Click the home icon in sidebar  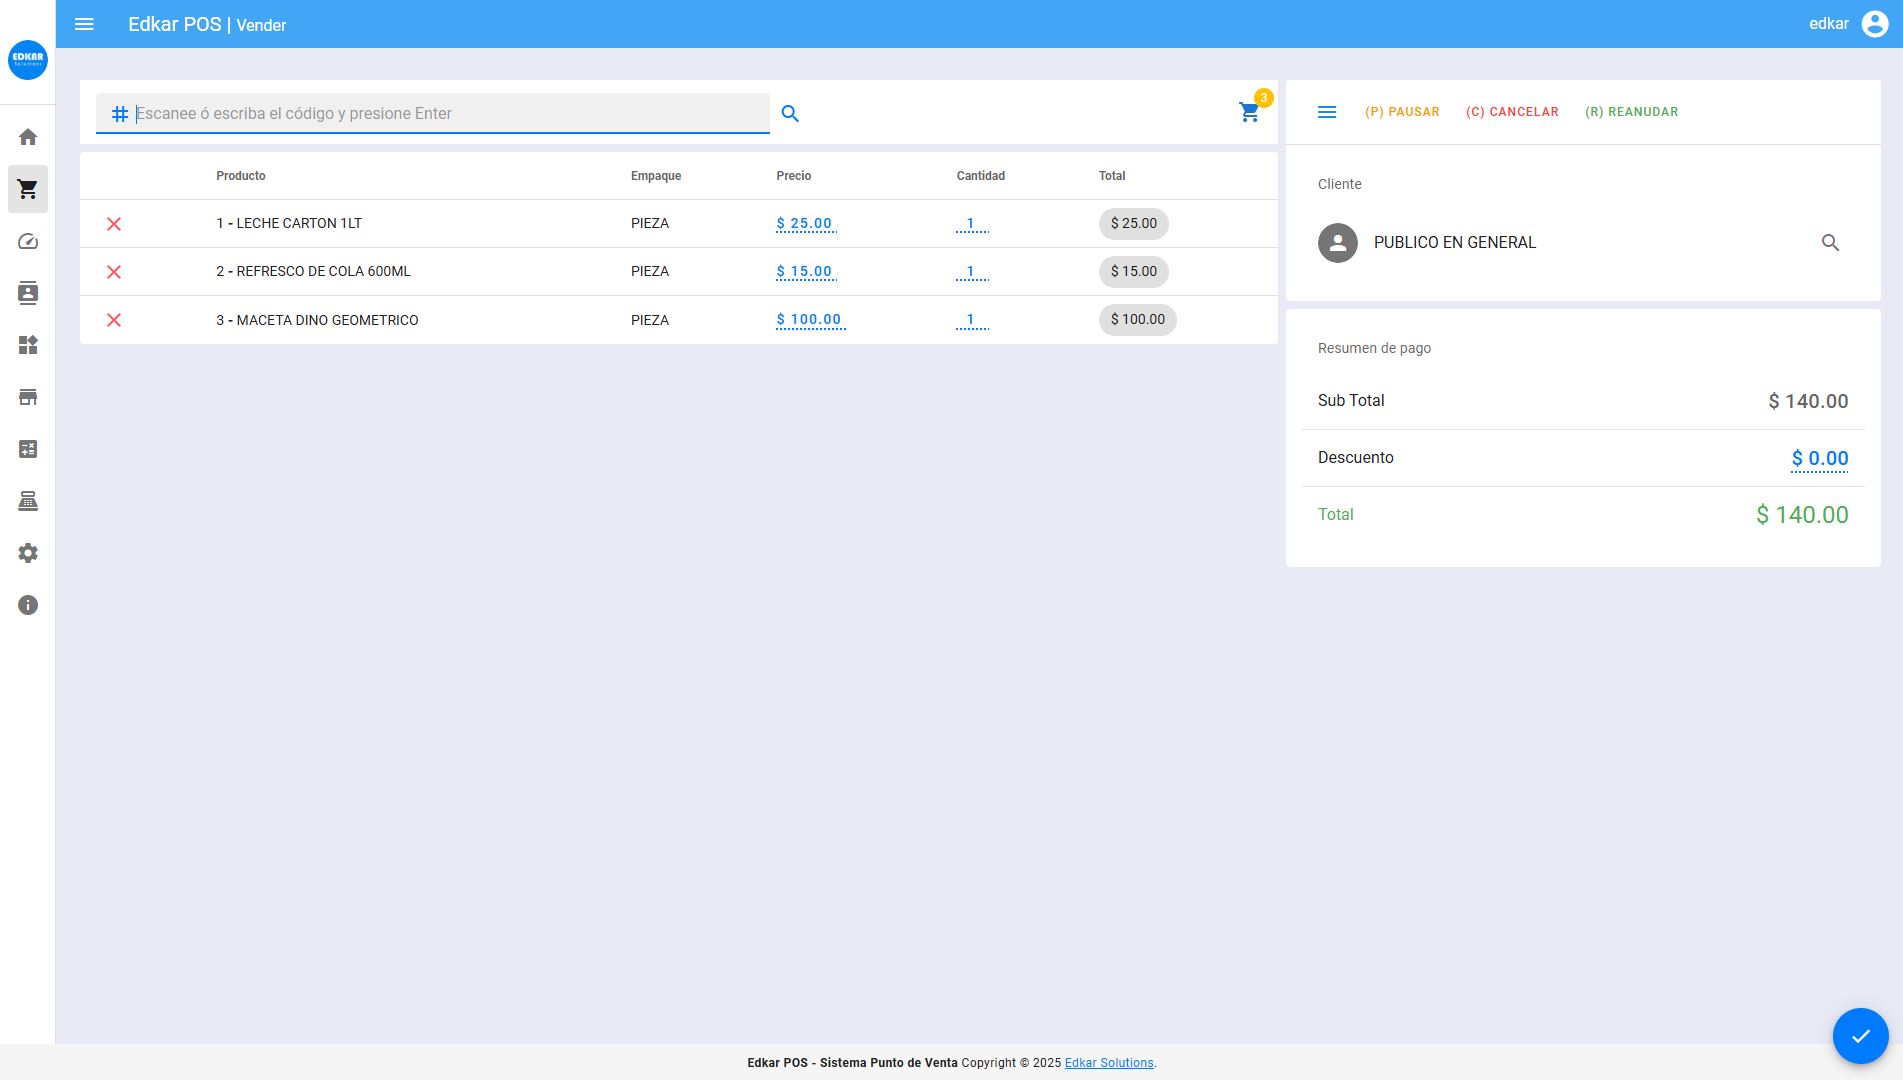click(x=28, y=137)
